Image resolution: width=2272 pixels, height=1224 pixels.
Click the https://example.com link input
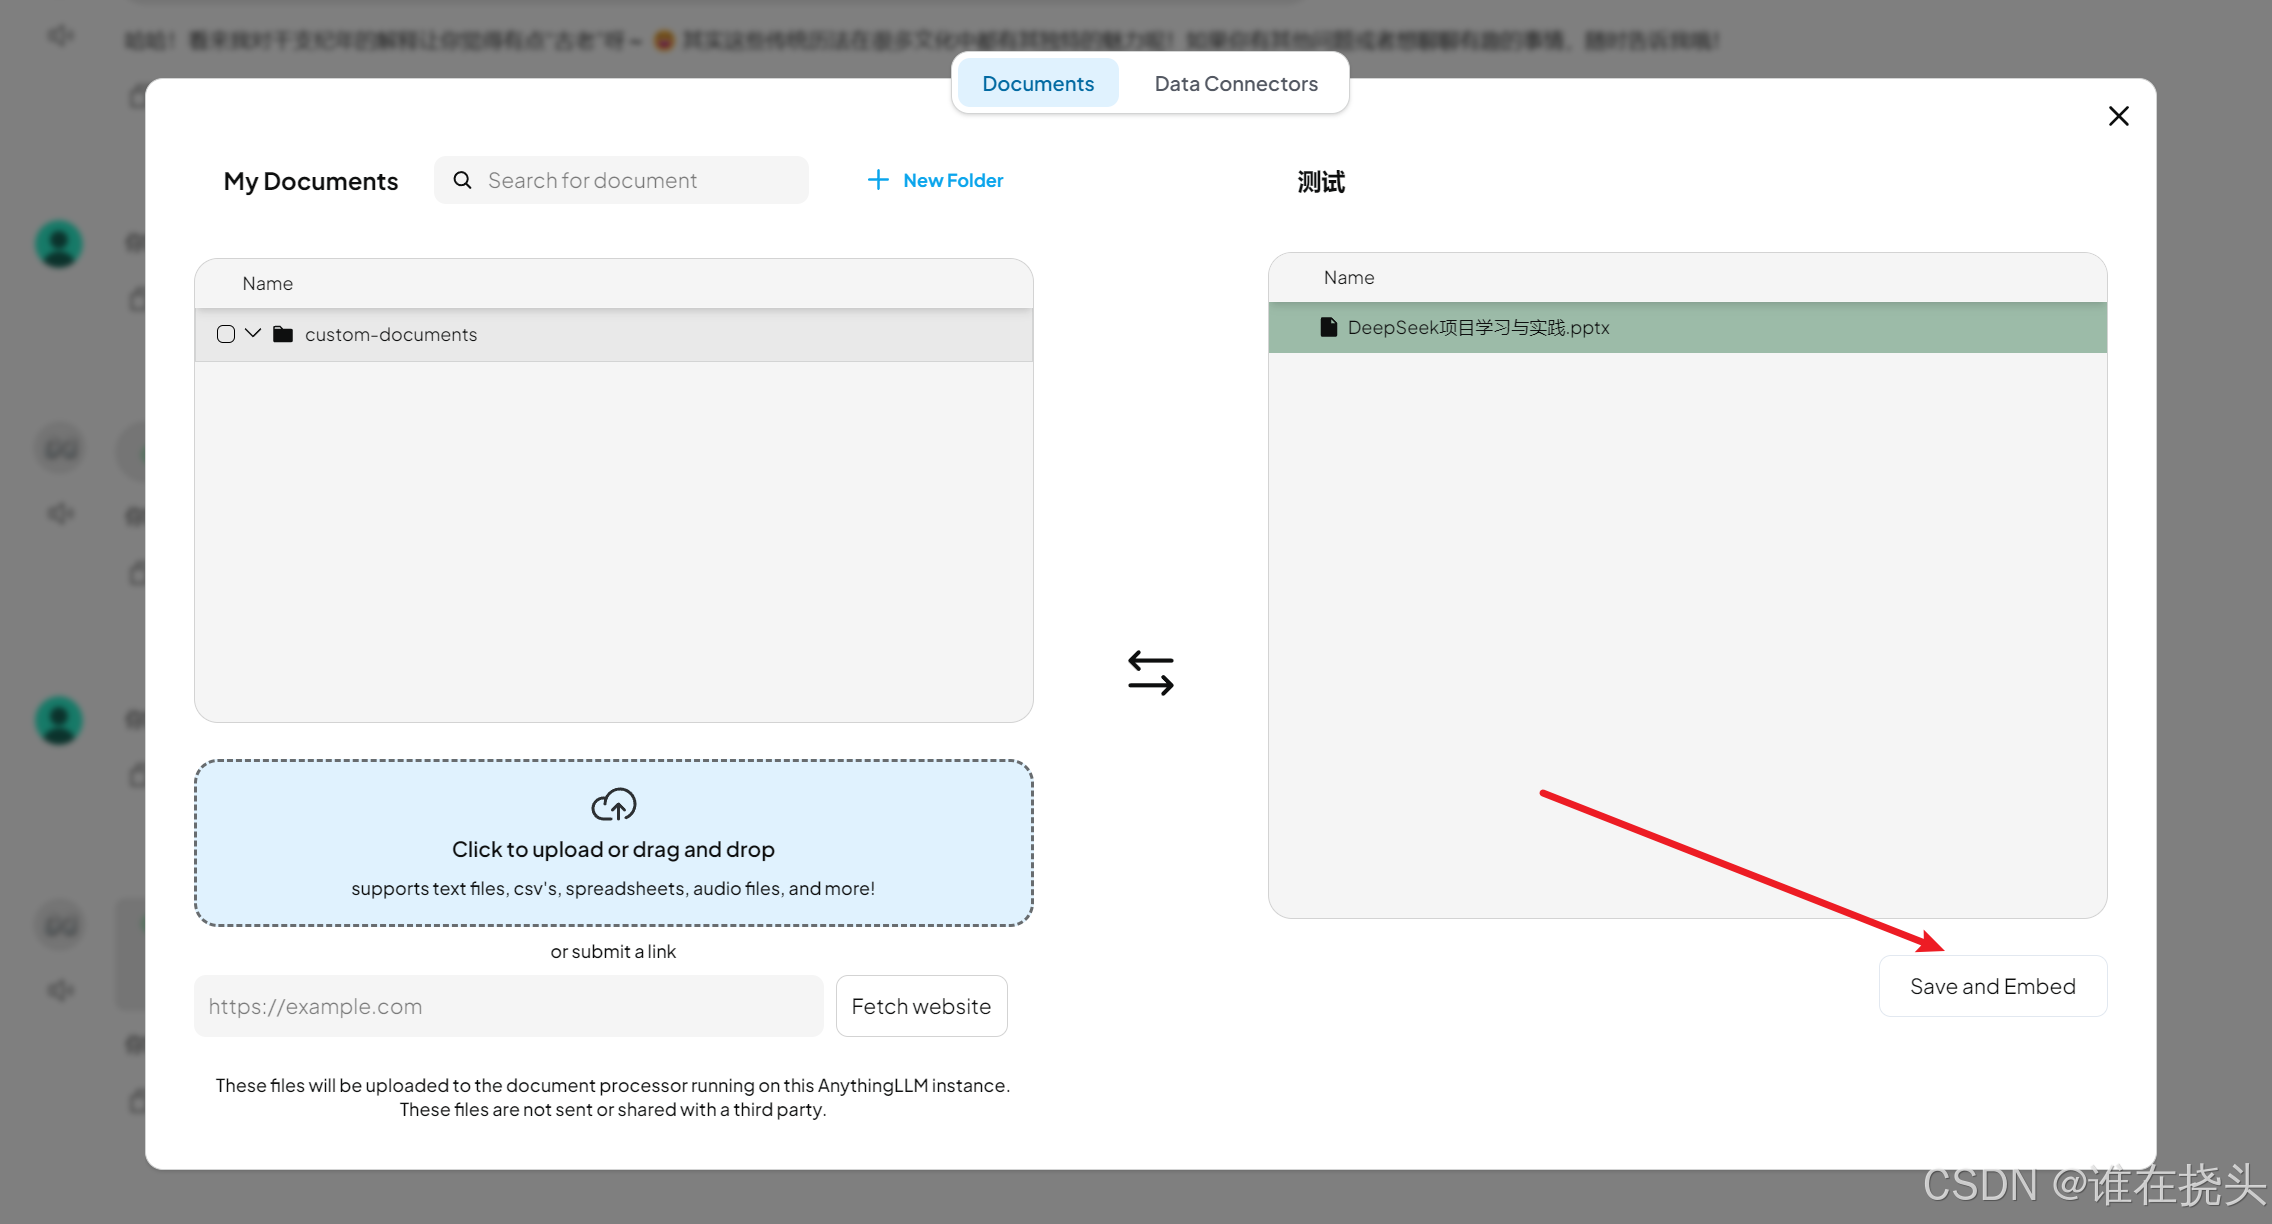[x=508, y=1006]
